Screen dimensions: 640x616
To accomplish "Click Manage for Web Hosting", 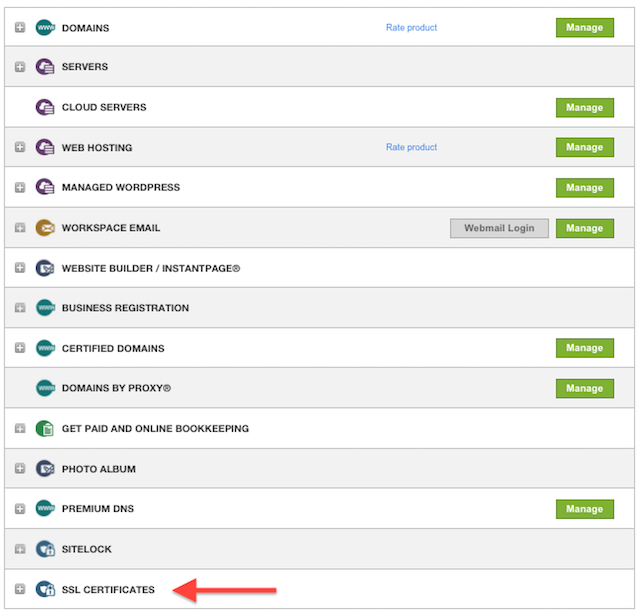I will click(x=584, y=147).
